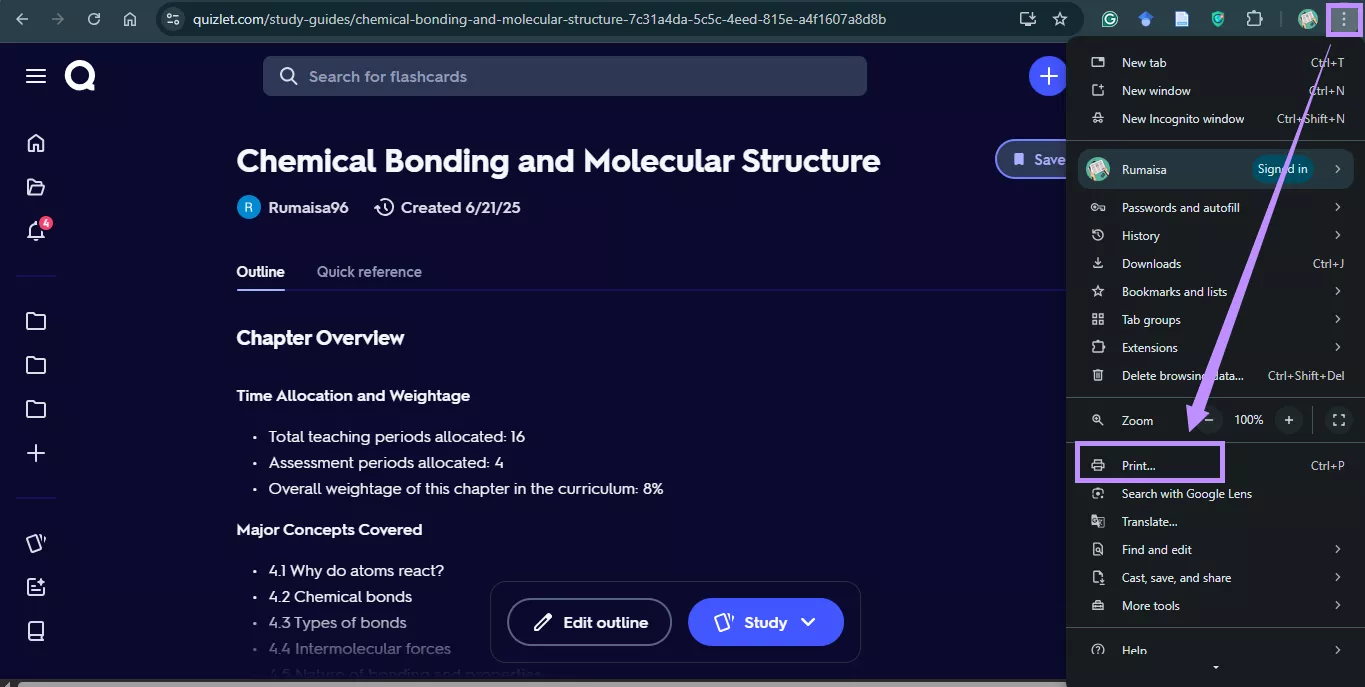The height and width of the screenshot is (687, 1365).
Task: Open study guides via the book icon
Action: (x=35, y=631)
